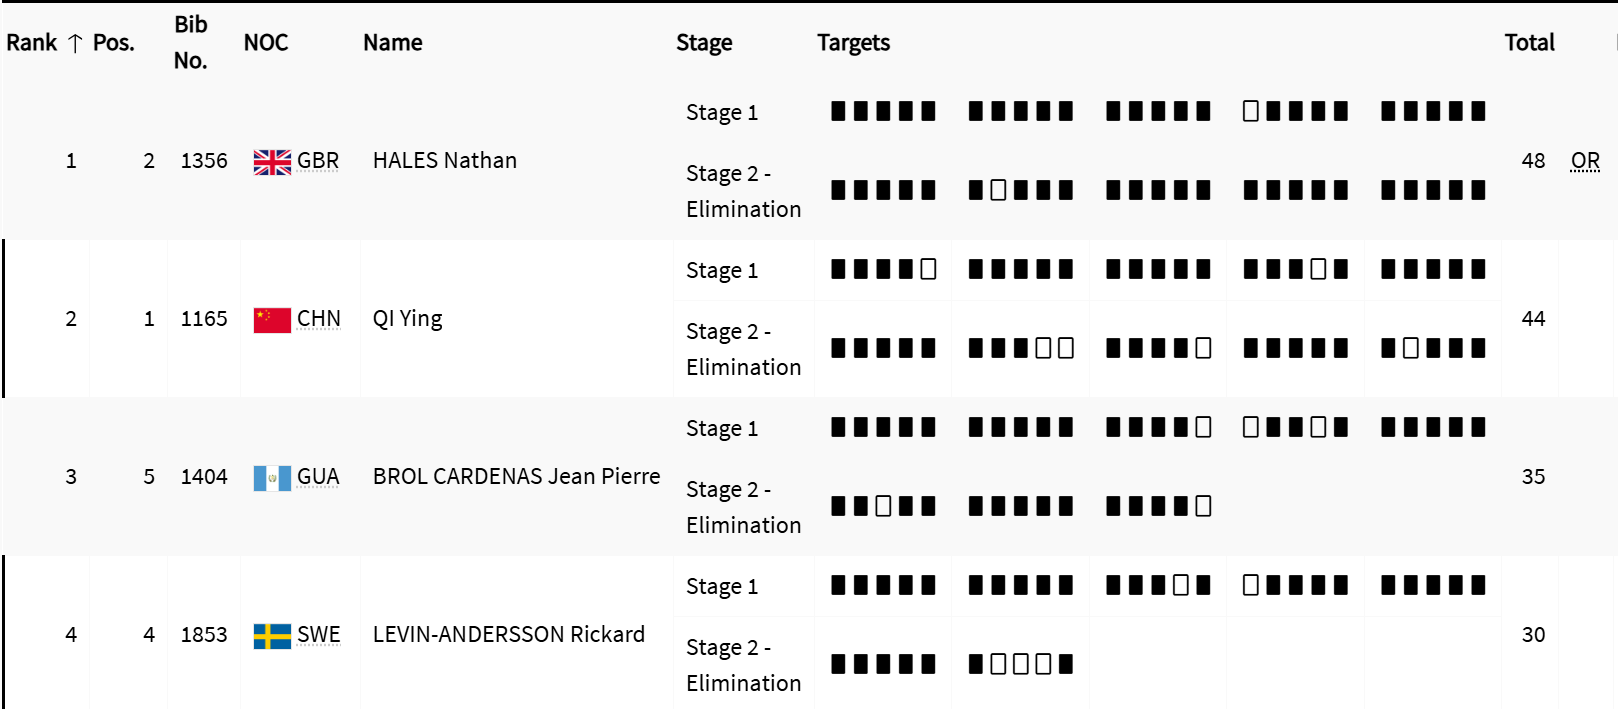Sort the table by Rank column

[x=32, y=43]
